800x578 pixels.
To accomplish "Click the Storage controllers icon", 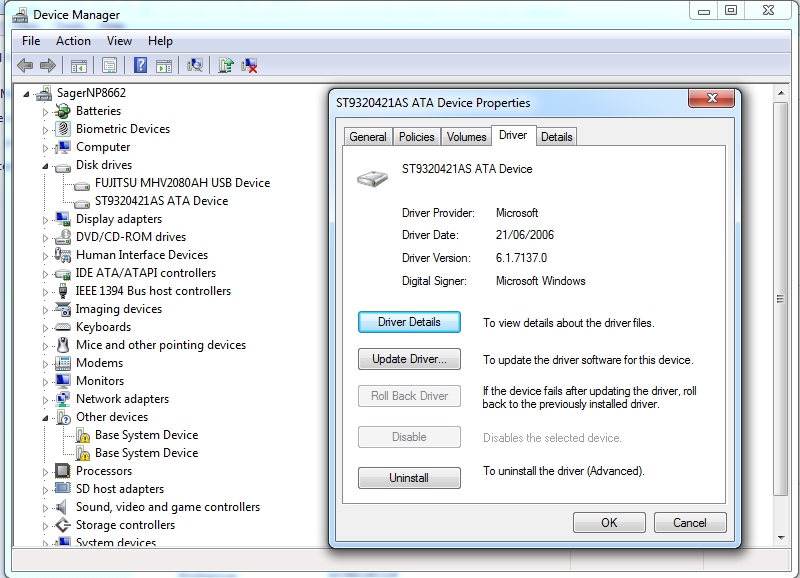I will point(63,525).
